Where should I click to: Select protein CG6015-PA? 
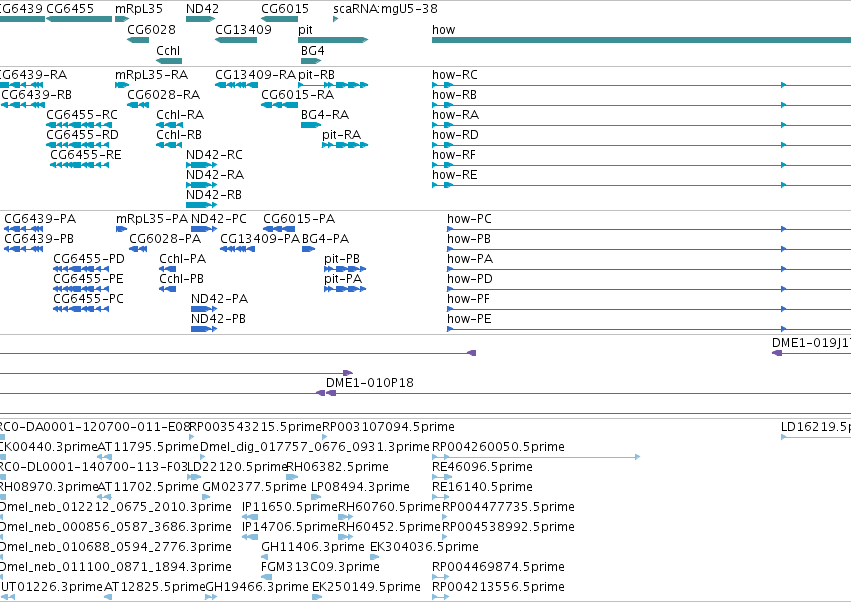[299, 219]
